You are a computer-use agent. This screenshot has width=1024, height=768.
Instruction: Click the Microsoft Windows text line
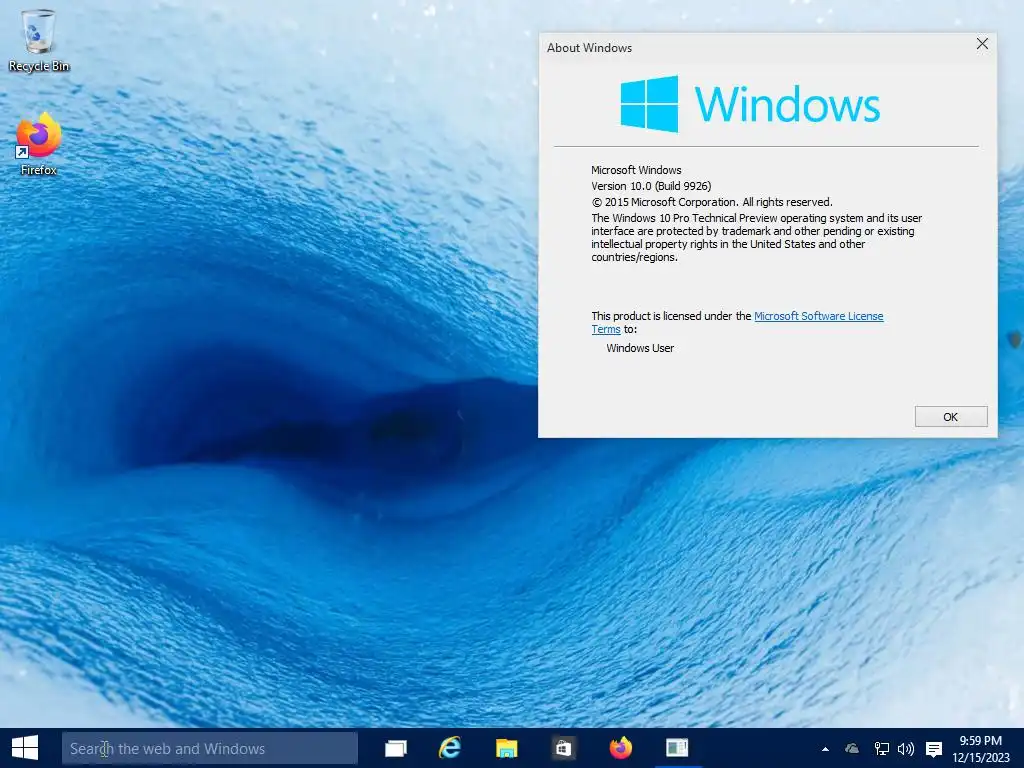click(636, 170)
